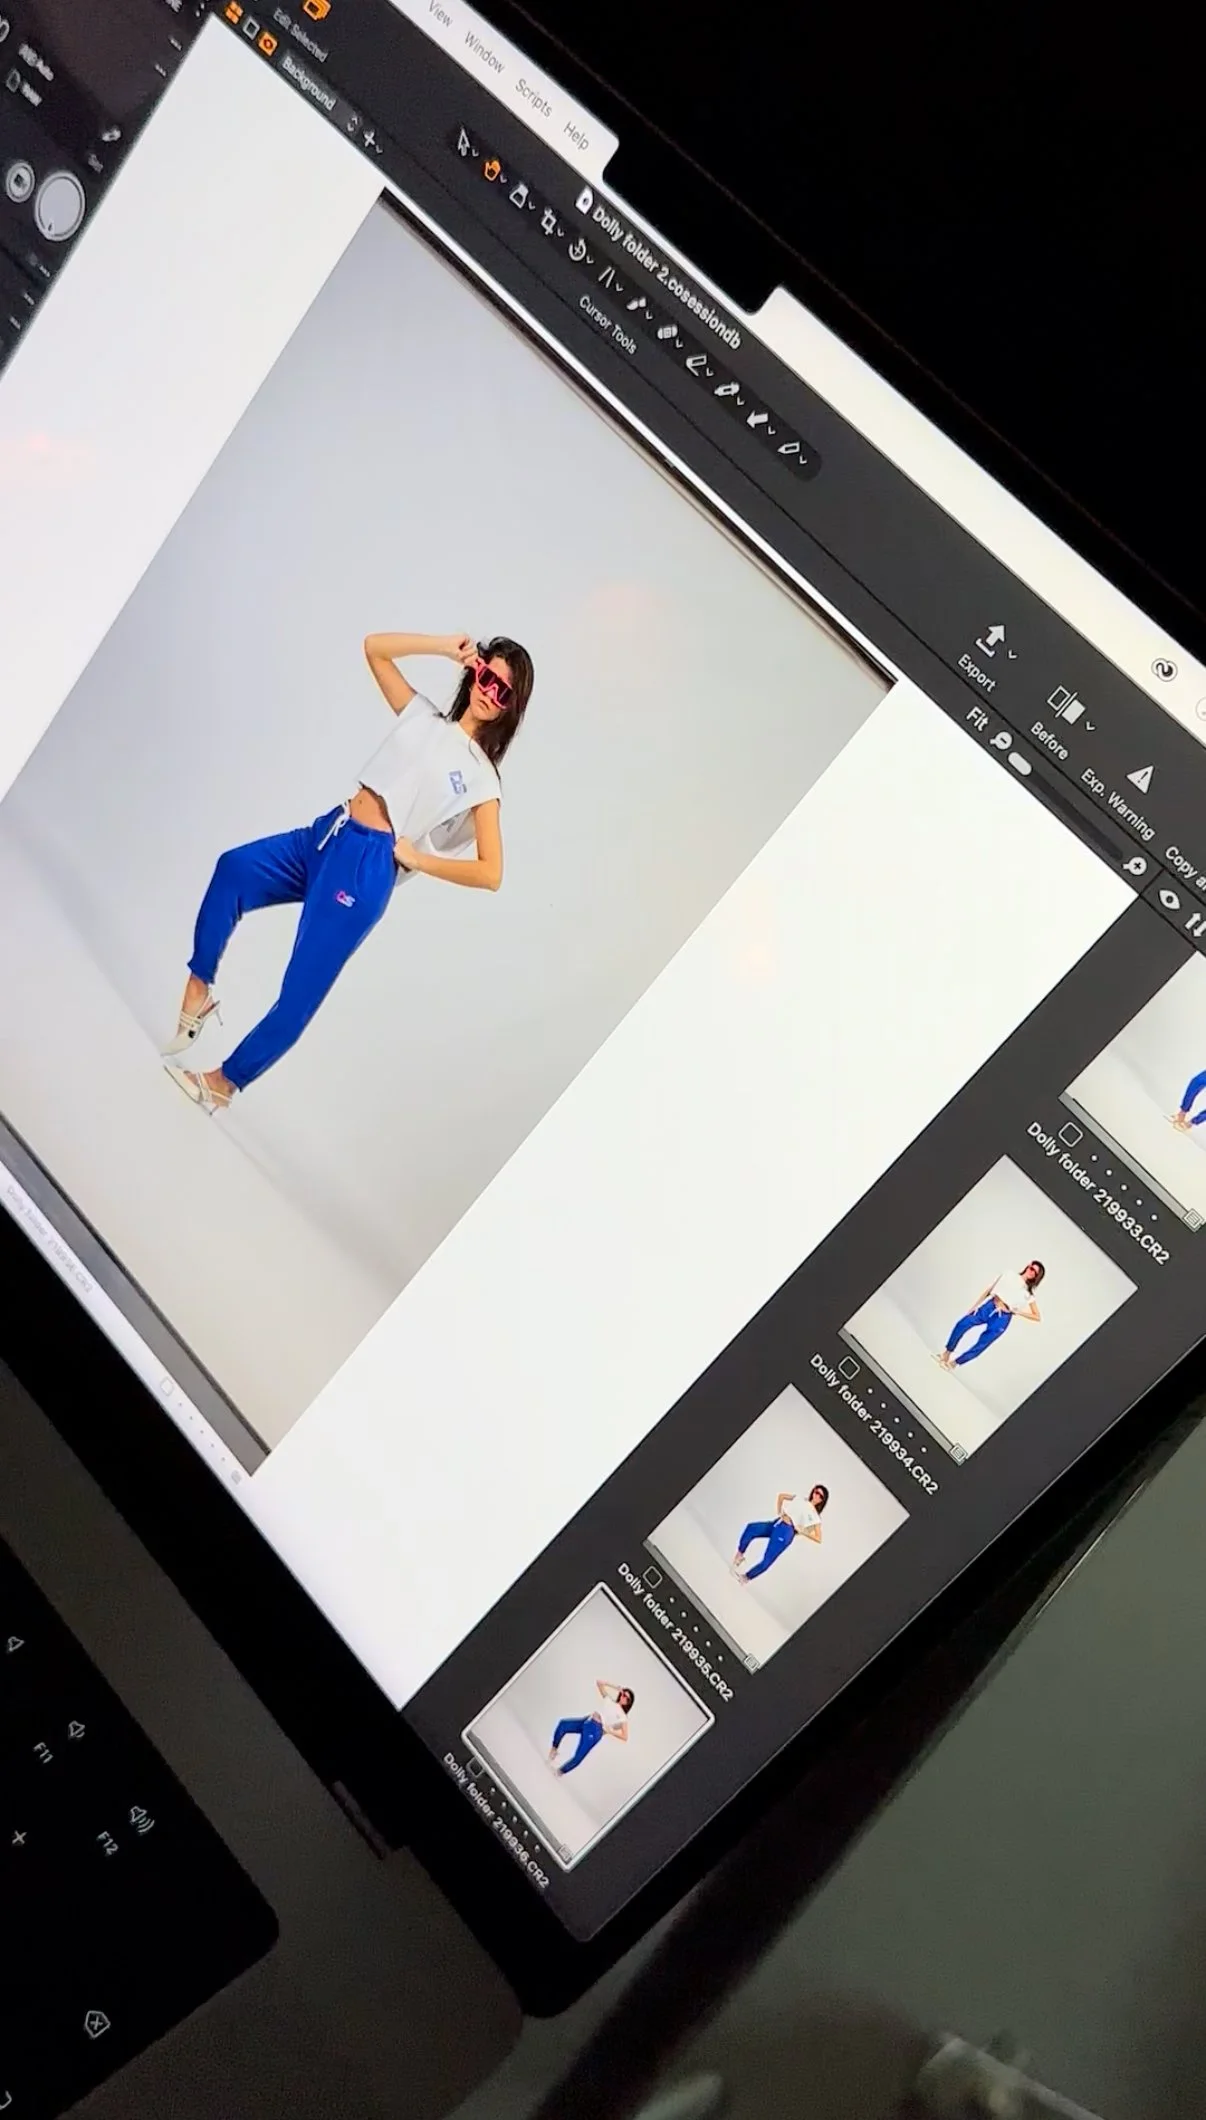Open the Before button dropdown arrow

[1089, 726]
